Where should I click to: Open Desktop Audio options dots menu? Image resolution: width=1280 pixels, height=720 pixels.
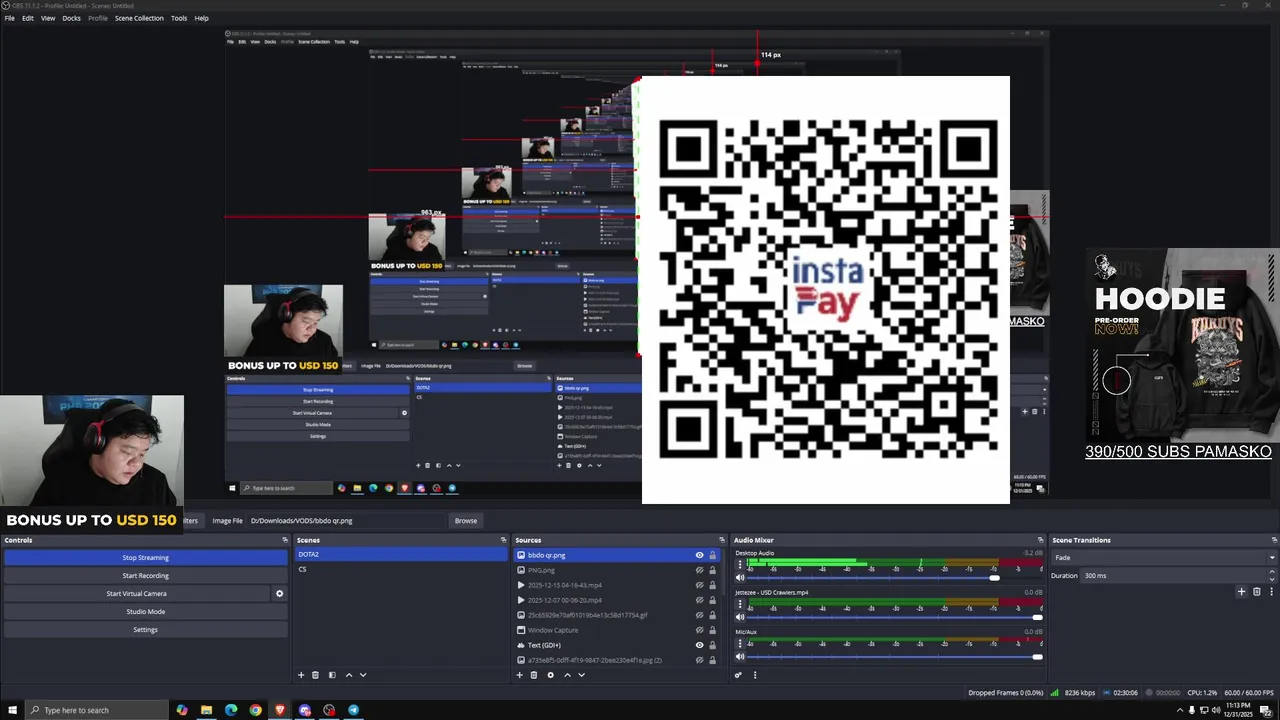[738, 565]
